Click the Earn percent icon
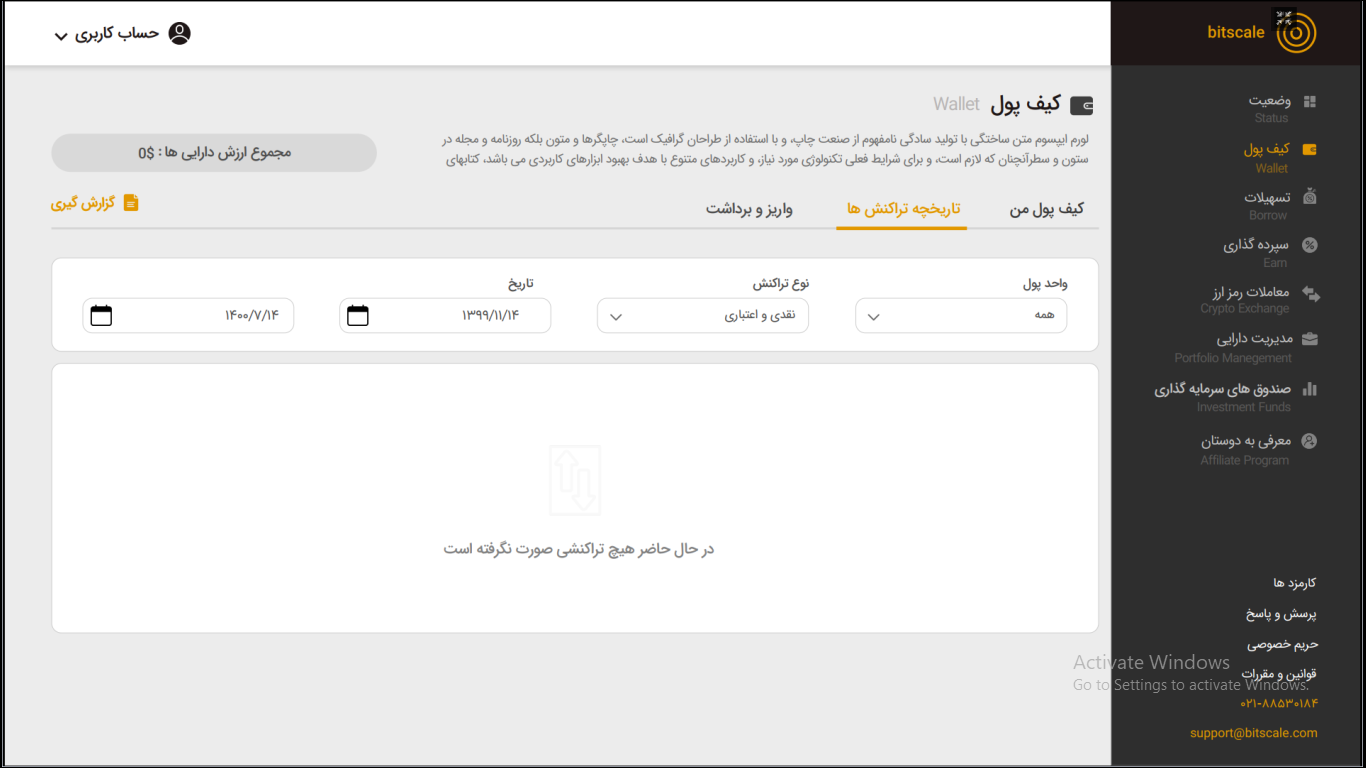 point(1310,245)
